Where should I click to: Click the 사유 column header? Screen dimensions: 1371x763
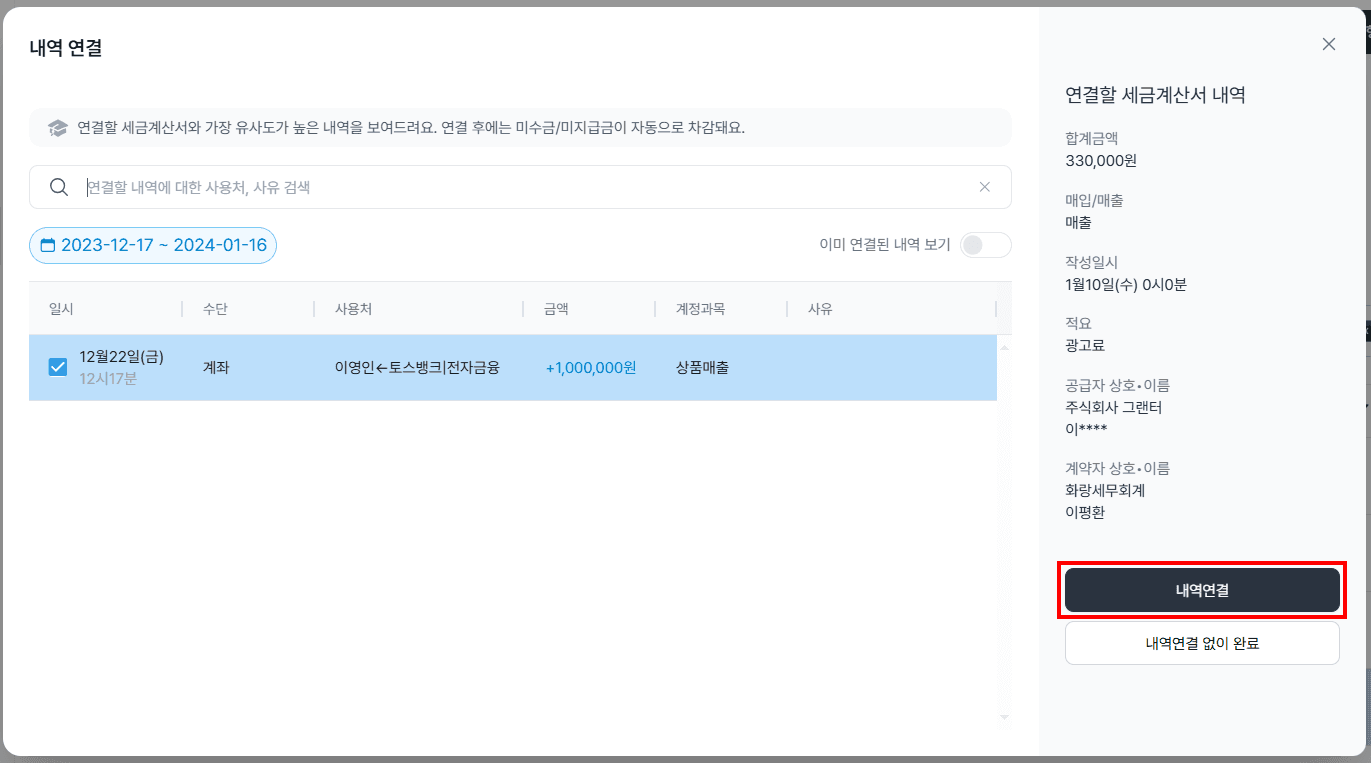click(821, 309)
